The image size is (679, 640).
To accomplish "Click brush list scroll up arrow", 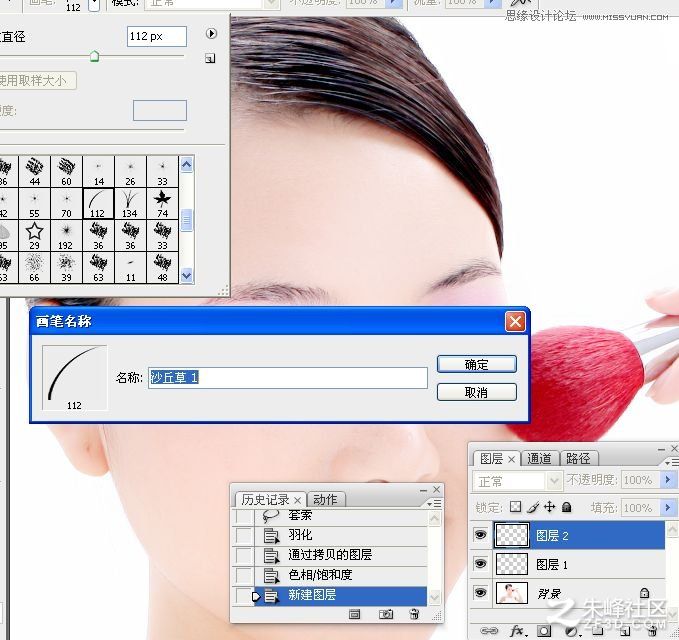I will [187, 165].
